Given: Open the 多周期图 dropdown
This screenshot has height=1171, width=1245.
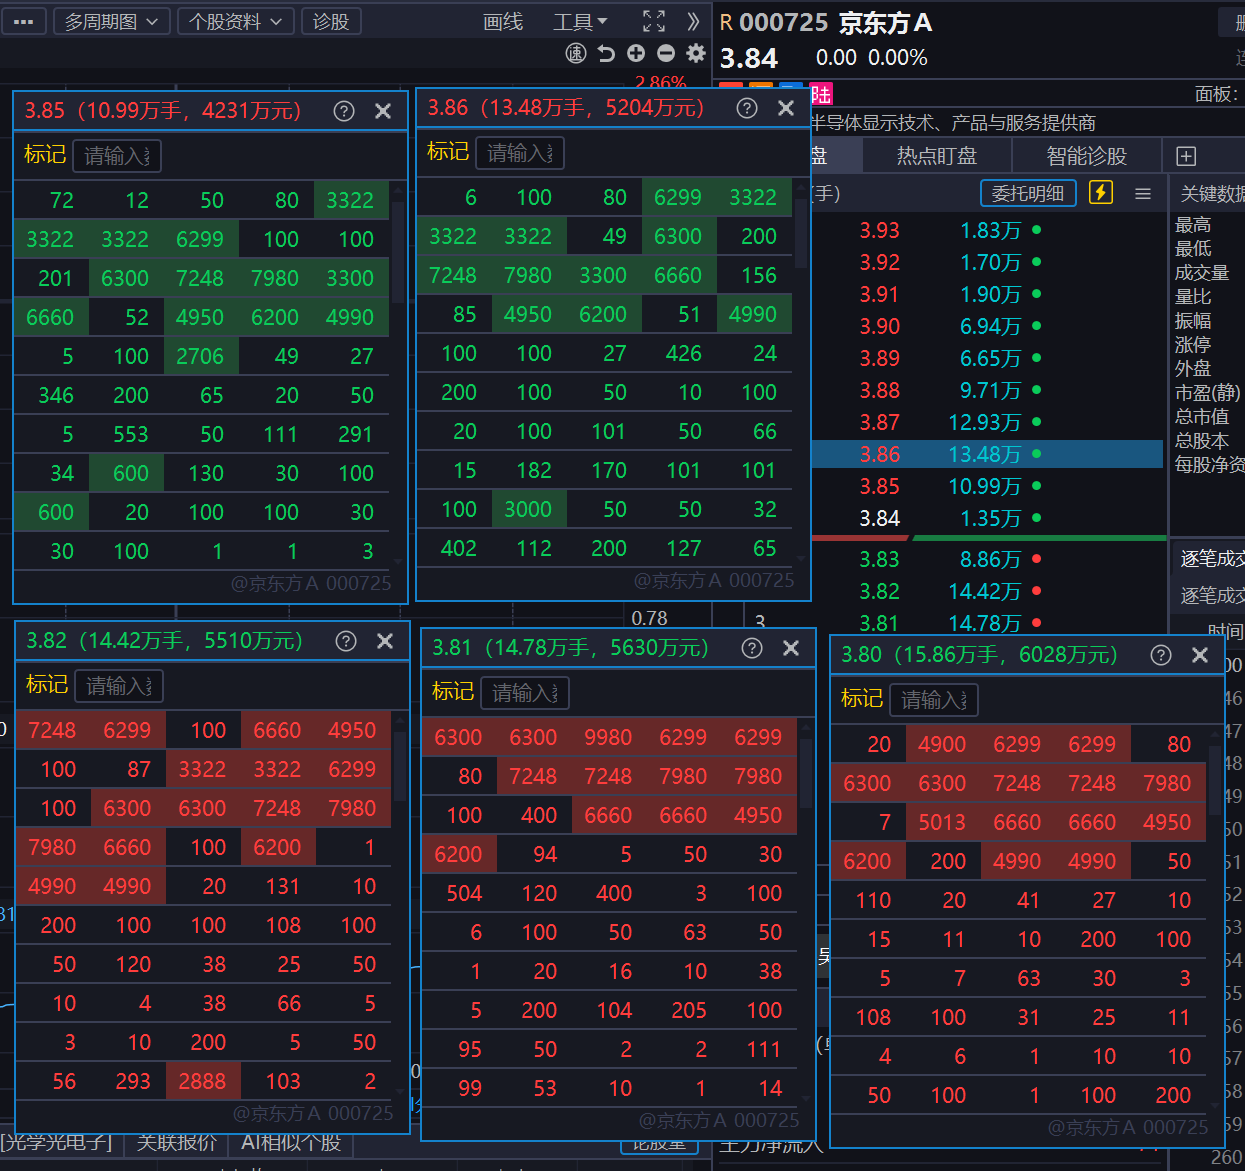Looking at the screenshot, I should click(x=111, y=21).
